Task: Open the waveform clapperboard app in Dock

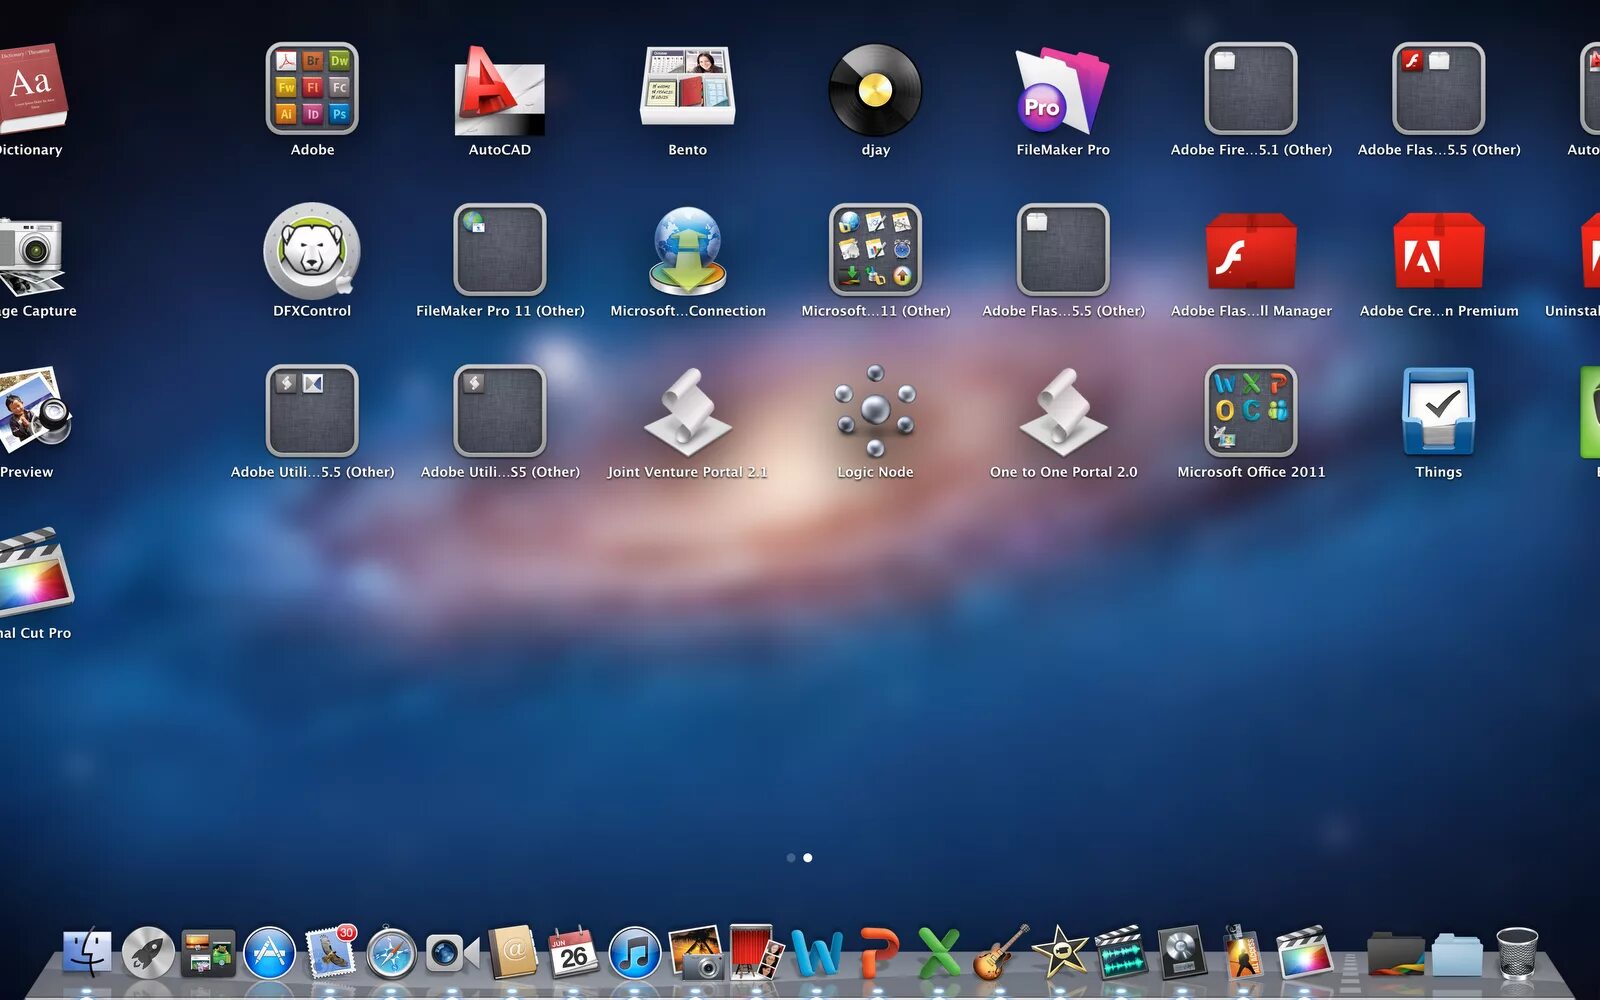Action: [x=1121, y=952]
